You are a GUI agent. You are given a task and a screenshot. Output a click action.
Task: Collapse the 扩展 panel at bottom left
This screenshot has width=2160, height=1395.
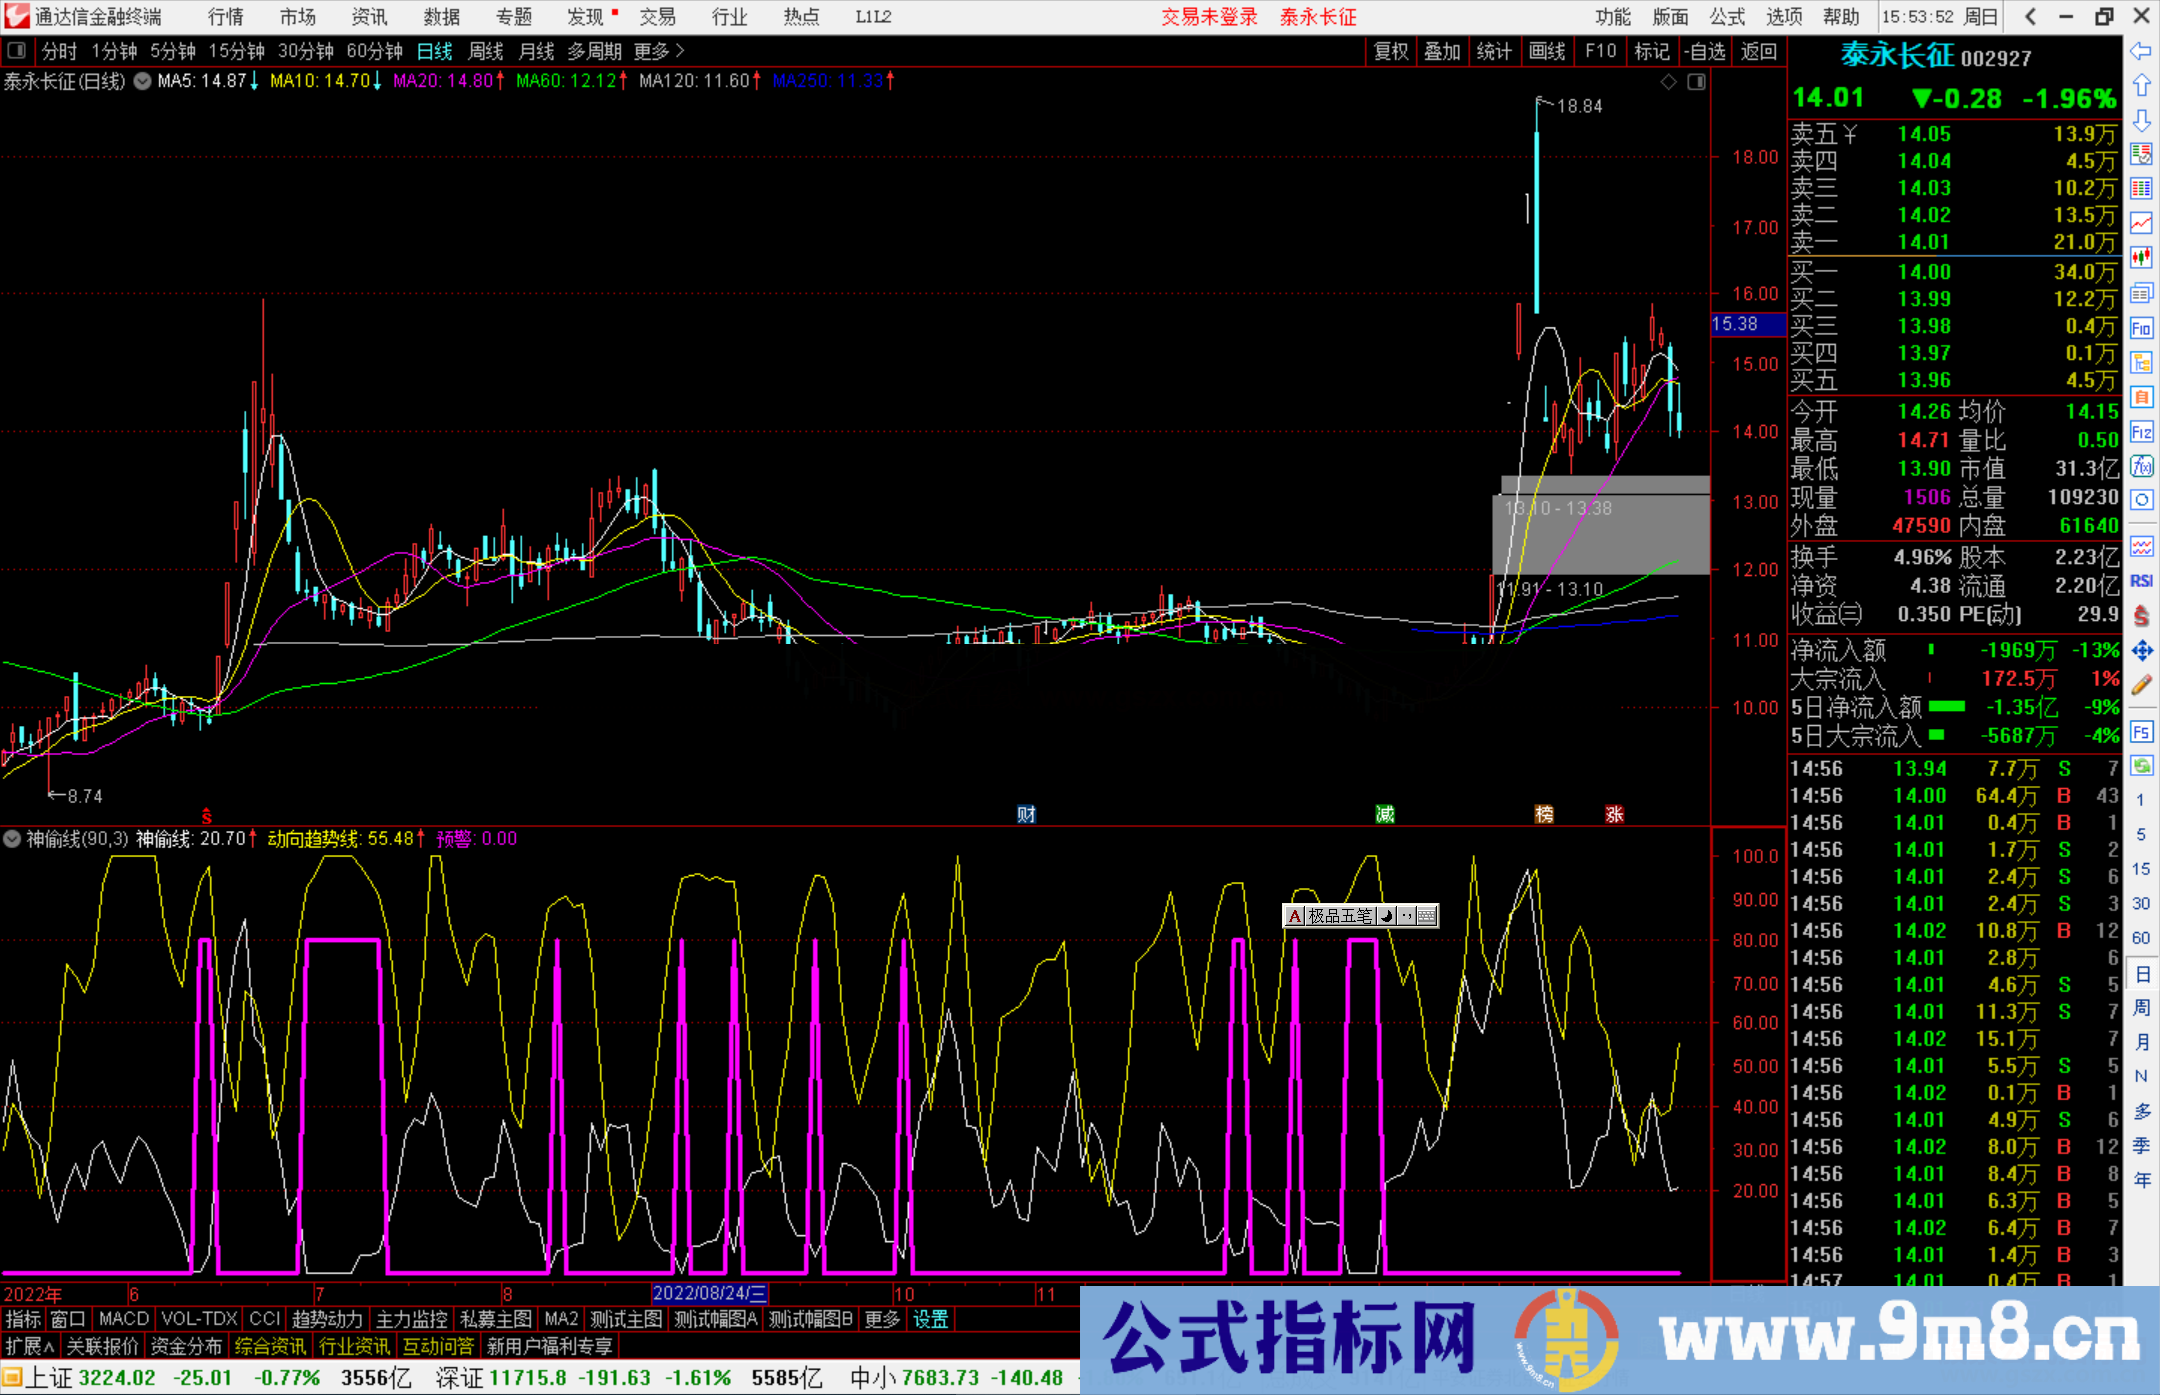click(27, 1345)
